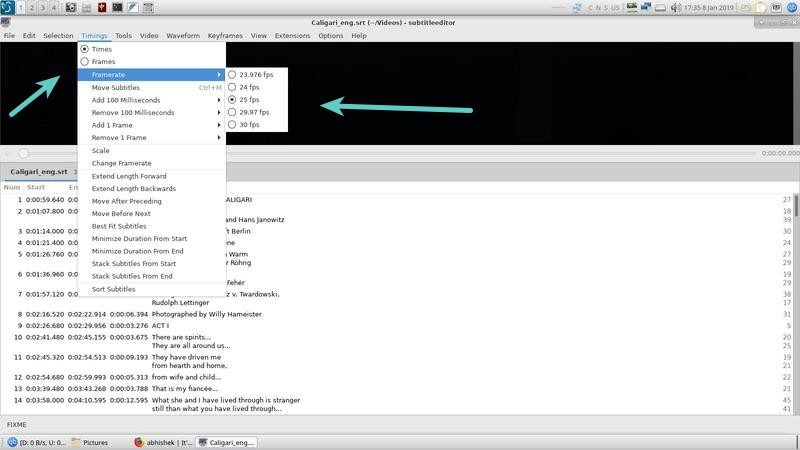This screenshot has width=800, height=450.
Task: Close the open Timings menu
Action: pyautogui.click(x=94, y=36)
